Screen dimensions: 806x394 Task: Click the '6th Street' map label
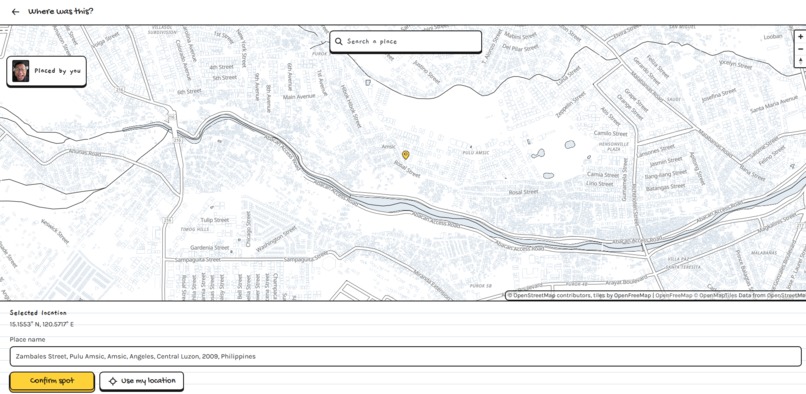click(x=189, y=92)
